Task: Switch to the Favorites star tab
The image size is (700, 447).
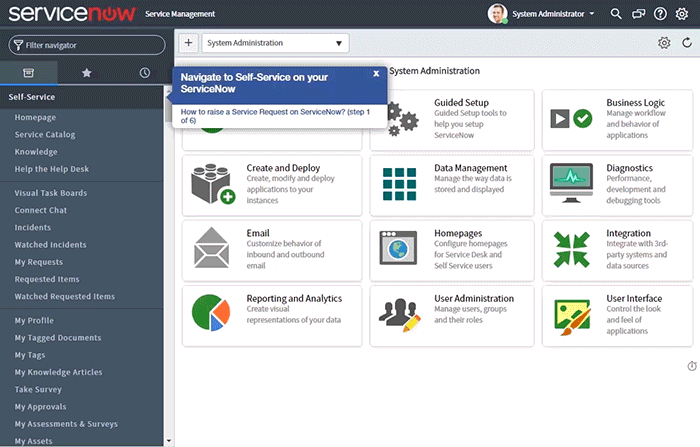Action: [x=87, y=73]
